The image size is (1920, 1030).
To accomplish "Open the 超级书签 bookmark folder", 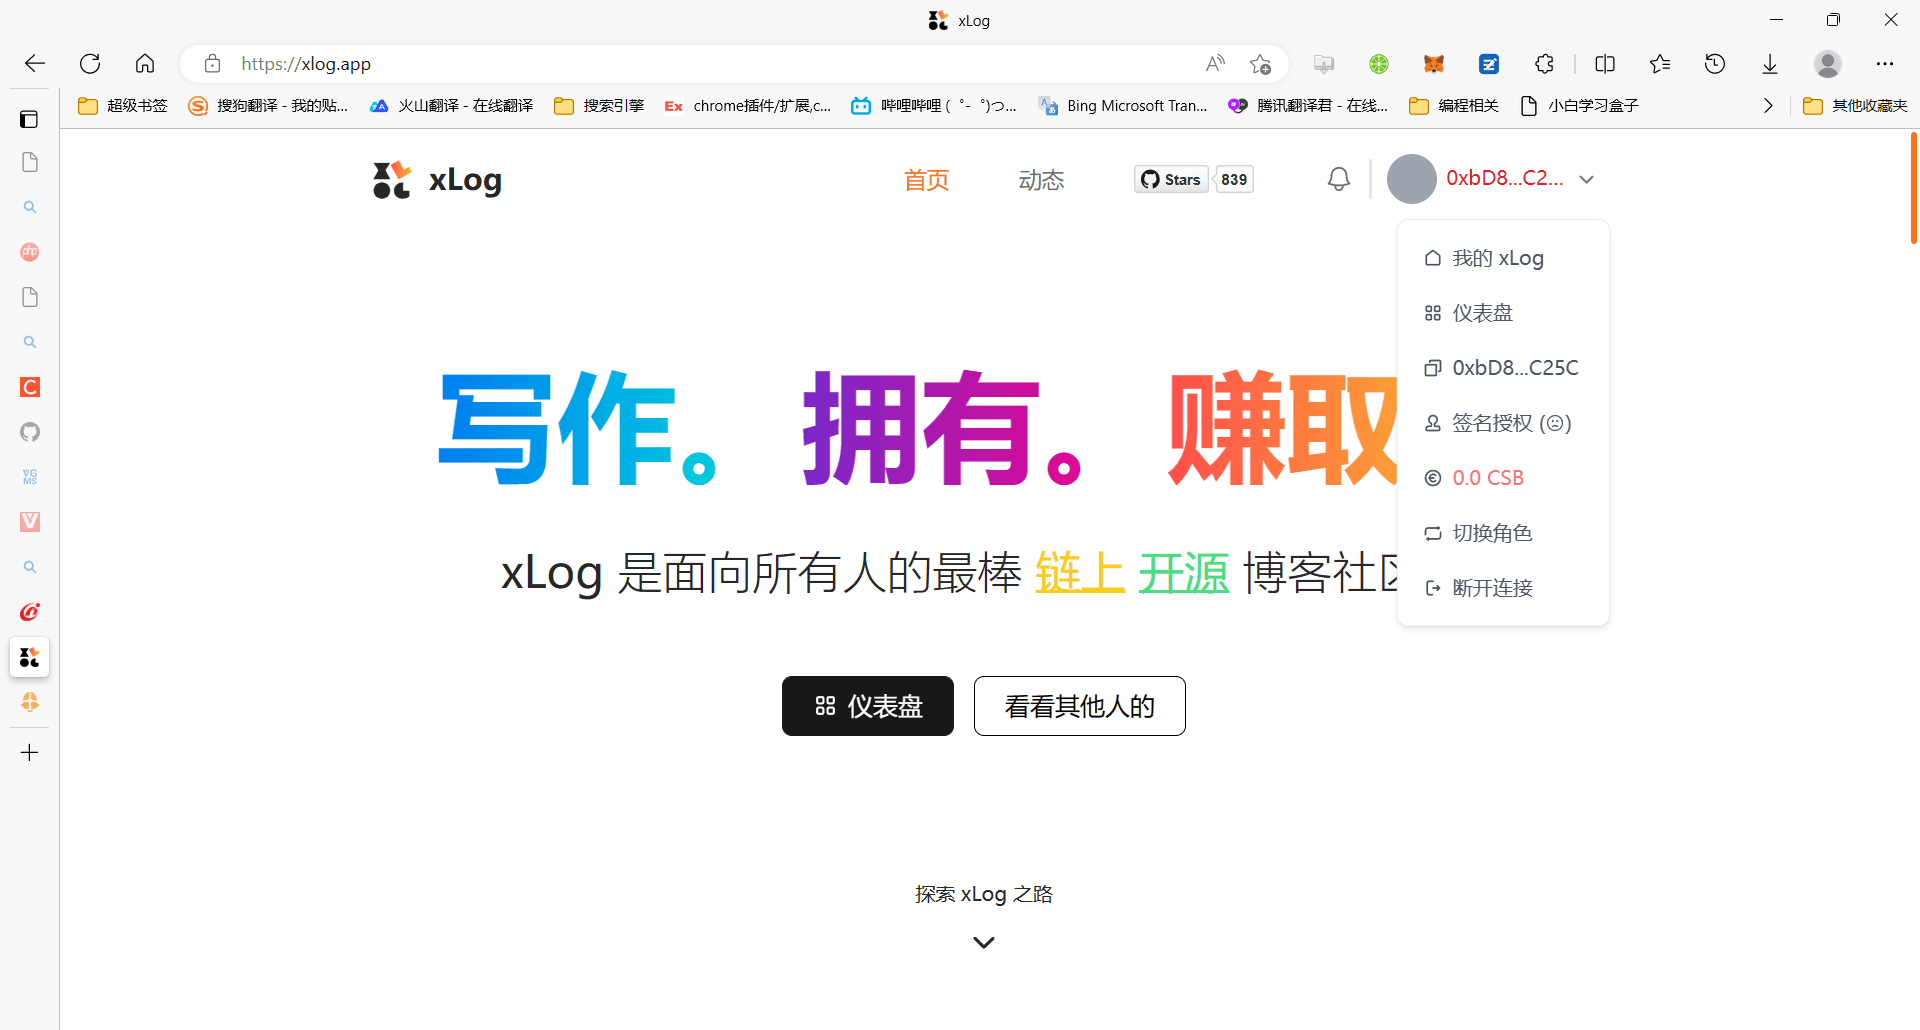I will pos(123,106).
